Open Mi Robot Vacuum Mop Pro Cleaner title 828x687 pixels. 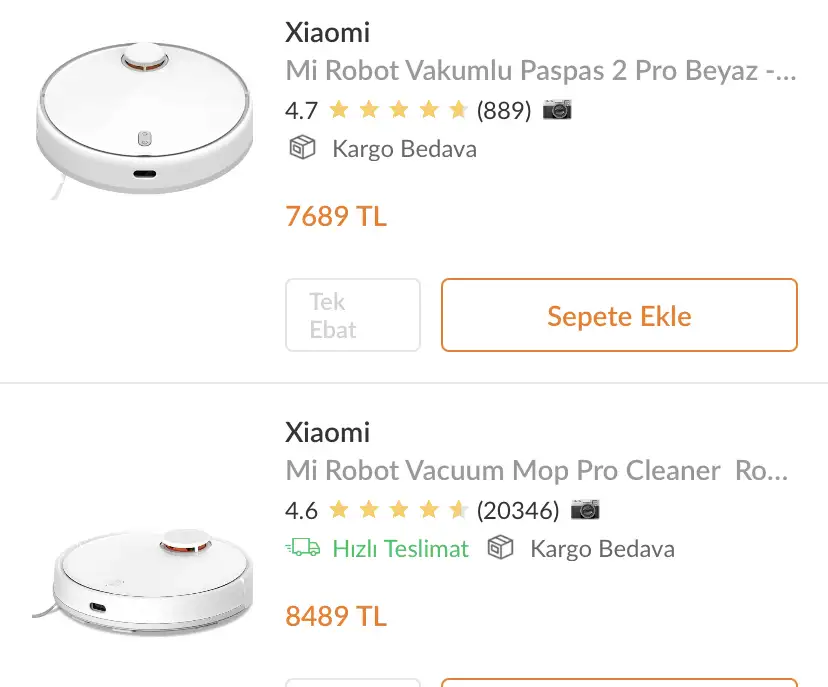point(537,470)
